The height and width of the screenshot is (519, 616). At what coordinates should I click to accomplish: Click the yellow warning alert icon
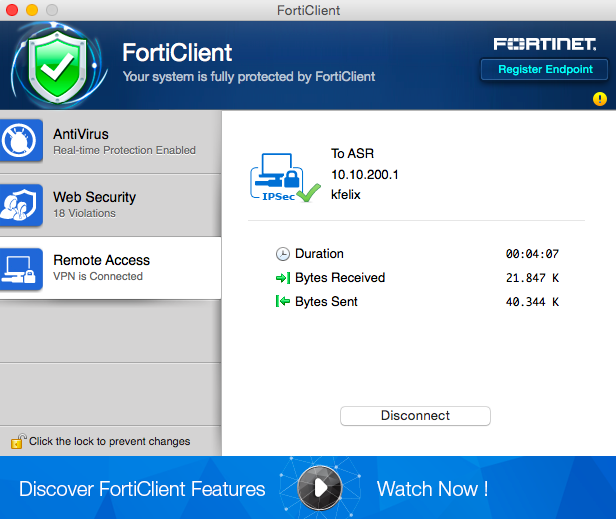[600, 99]
